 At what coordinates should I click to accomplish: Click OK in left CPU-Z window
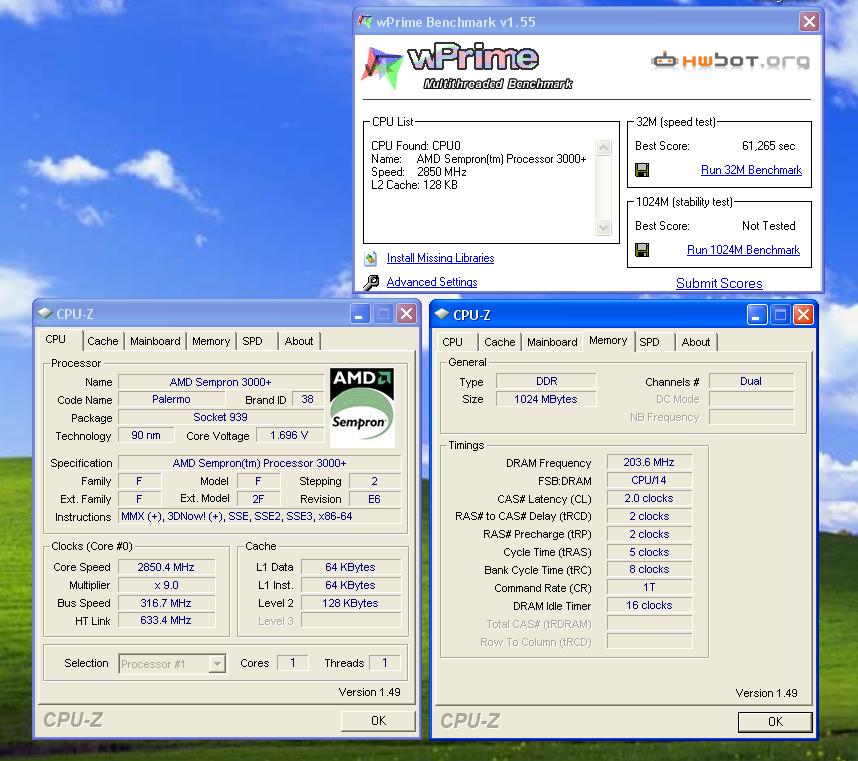378,721
